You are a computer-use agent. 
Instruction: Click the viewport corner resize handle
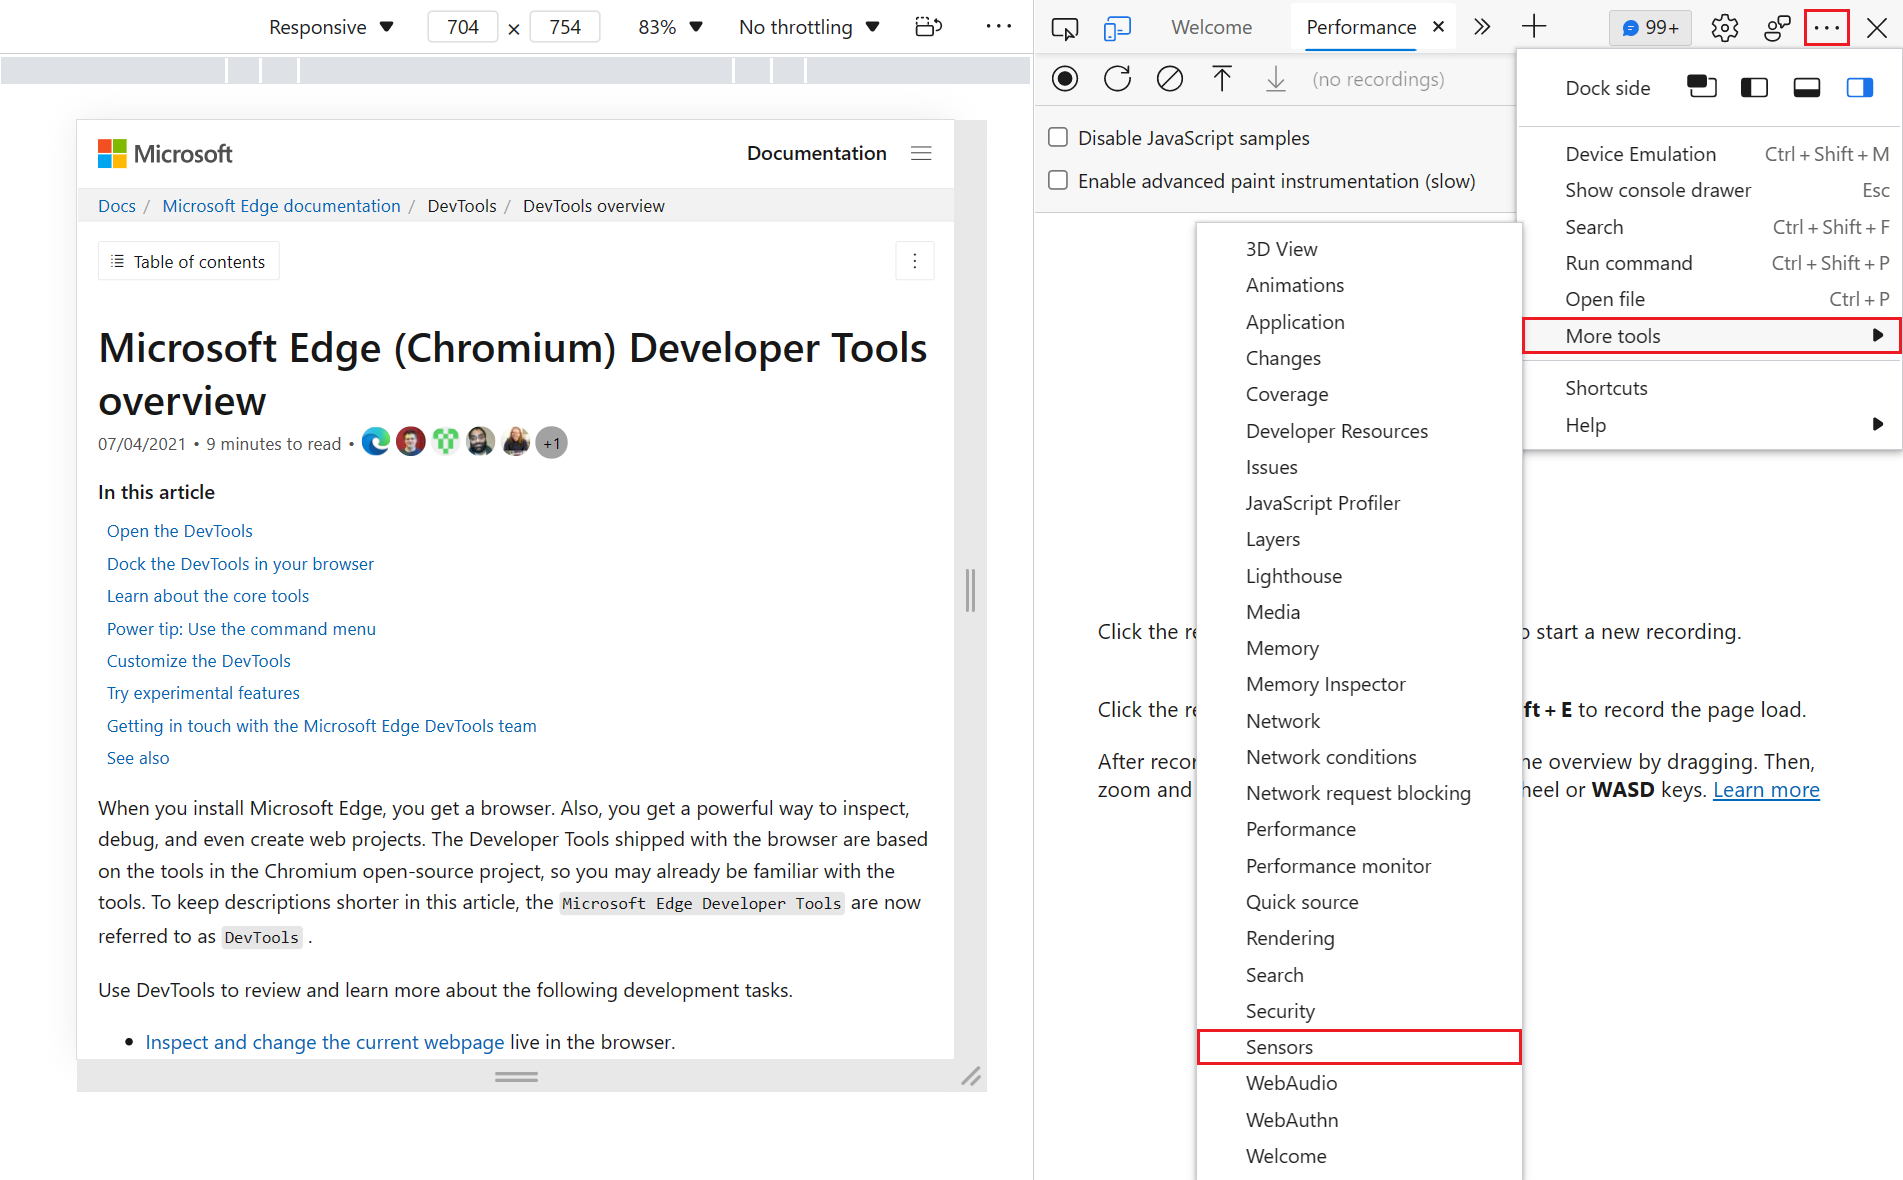[x=971, y=1076]
